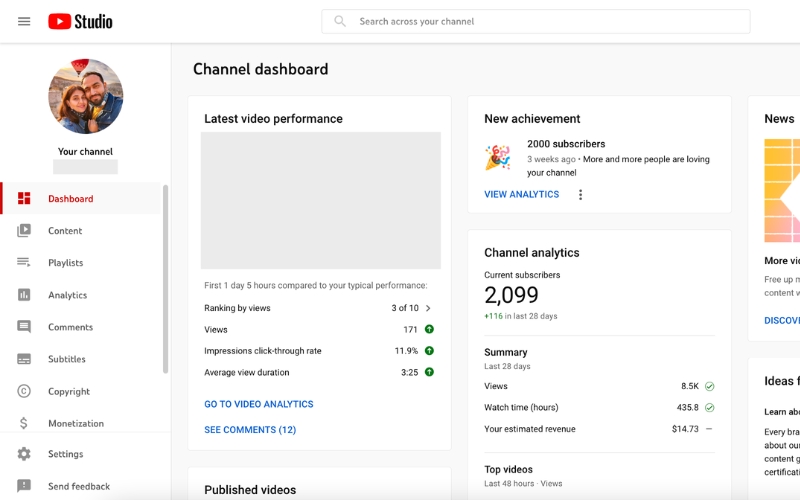Click the green arrow beside Average view duration

[430, 372]
